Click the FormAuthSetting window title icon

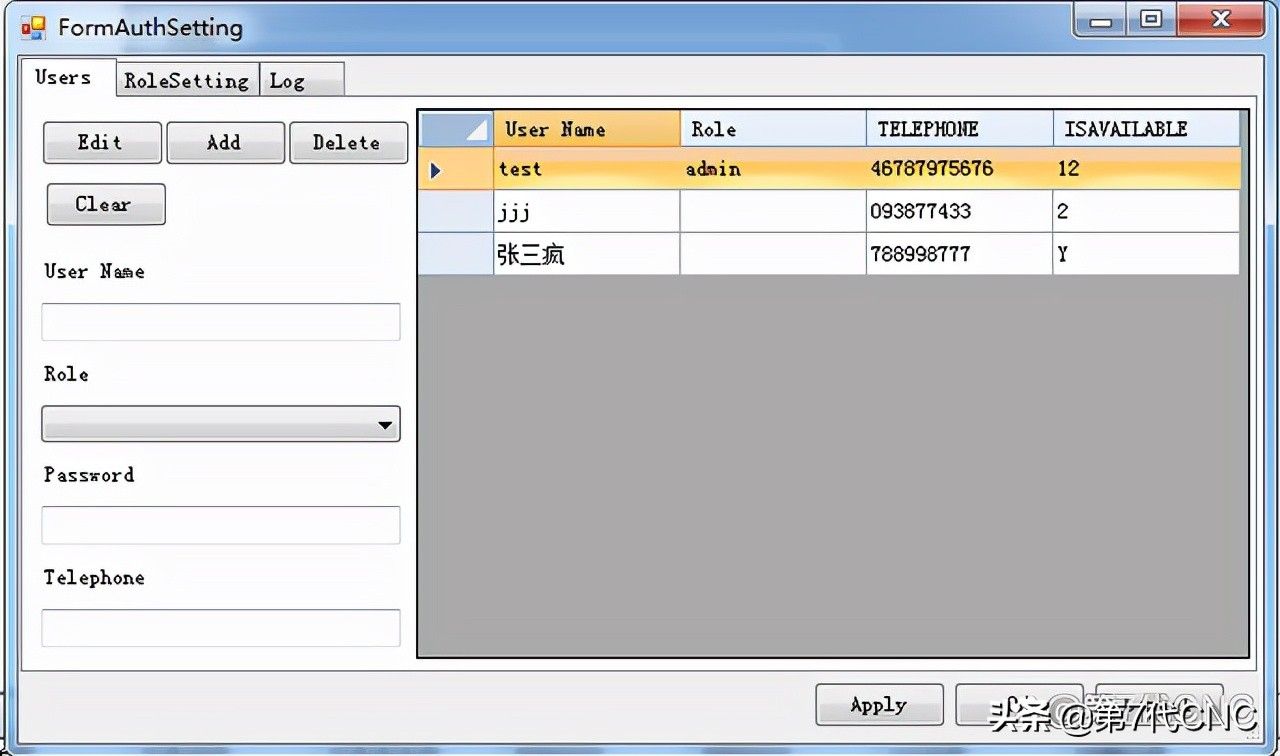tap(33, 28)
